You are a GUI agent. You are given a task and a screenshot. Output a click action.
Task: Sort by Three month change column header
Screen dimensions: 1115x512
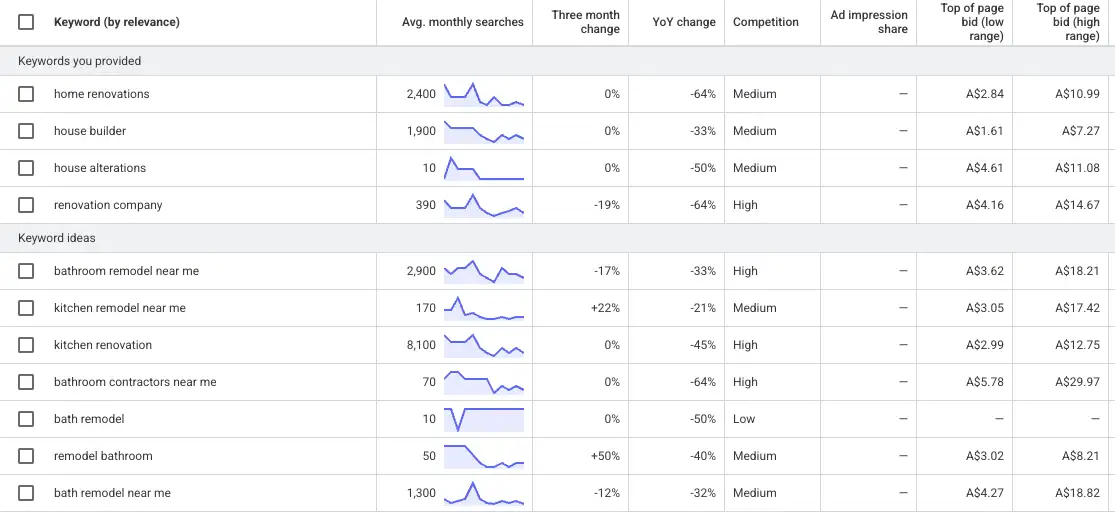(585, 22)
